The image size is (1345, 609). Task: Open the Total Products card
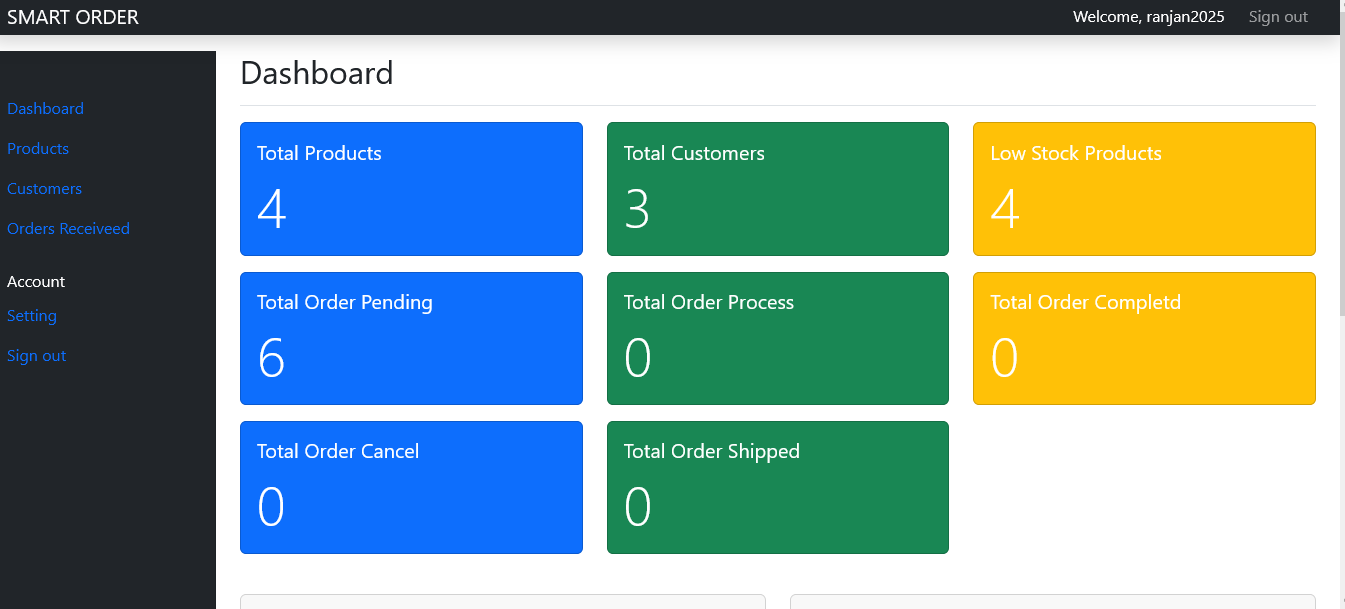pyautogui.click(x=411, y=188)
